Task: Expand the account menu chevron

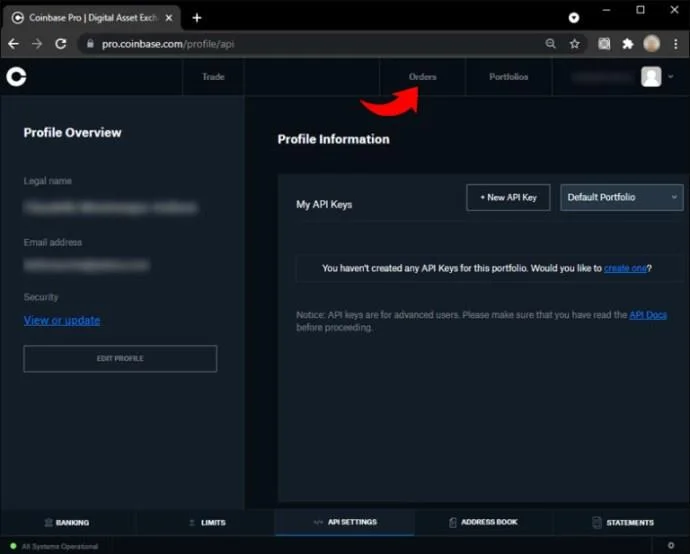Action: click(671, 77)
